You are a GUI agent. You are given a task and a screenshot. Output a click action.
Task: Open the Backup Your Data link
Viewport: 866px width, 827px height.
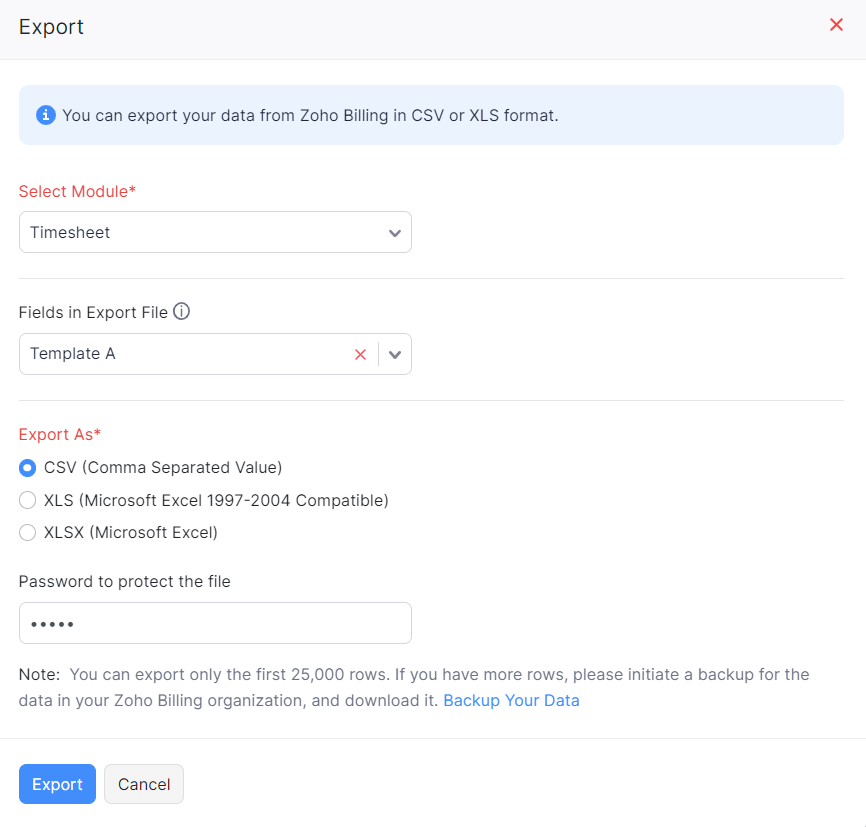pyautogui.click(x=511, y=700)
